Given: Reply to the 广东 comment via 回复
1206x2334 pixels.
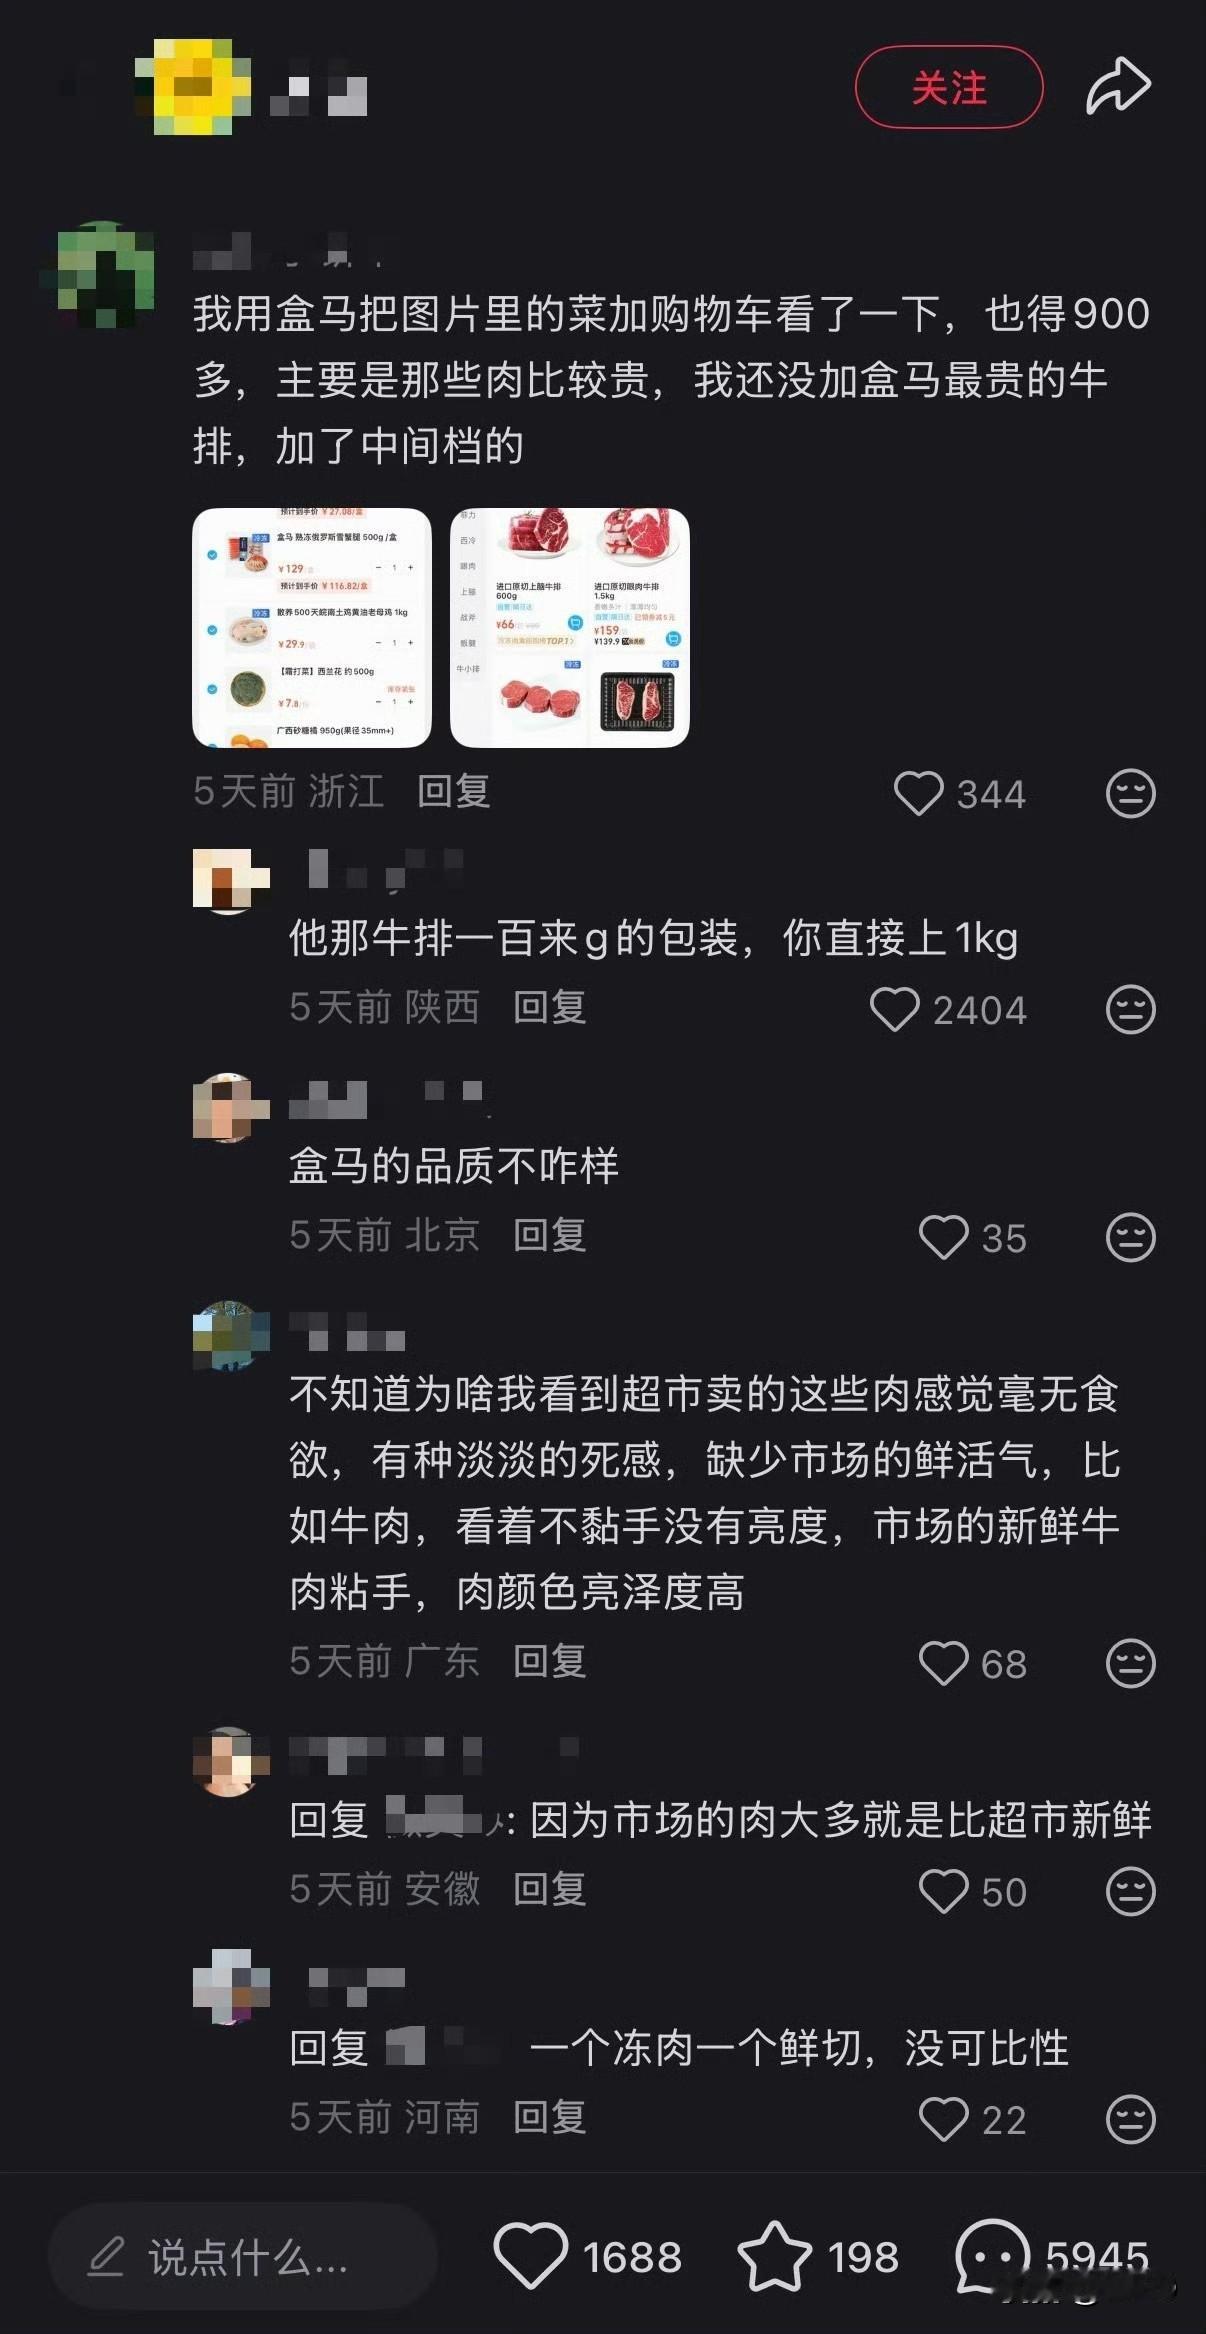Looking at the screenshot, I should pos(549,1661).
